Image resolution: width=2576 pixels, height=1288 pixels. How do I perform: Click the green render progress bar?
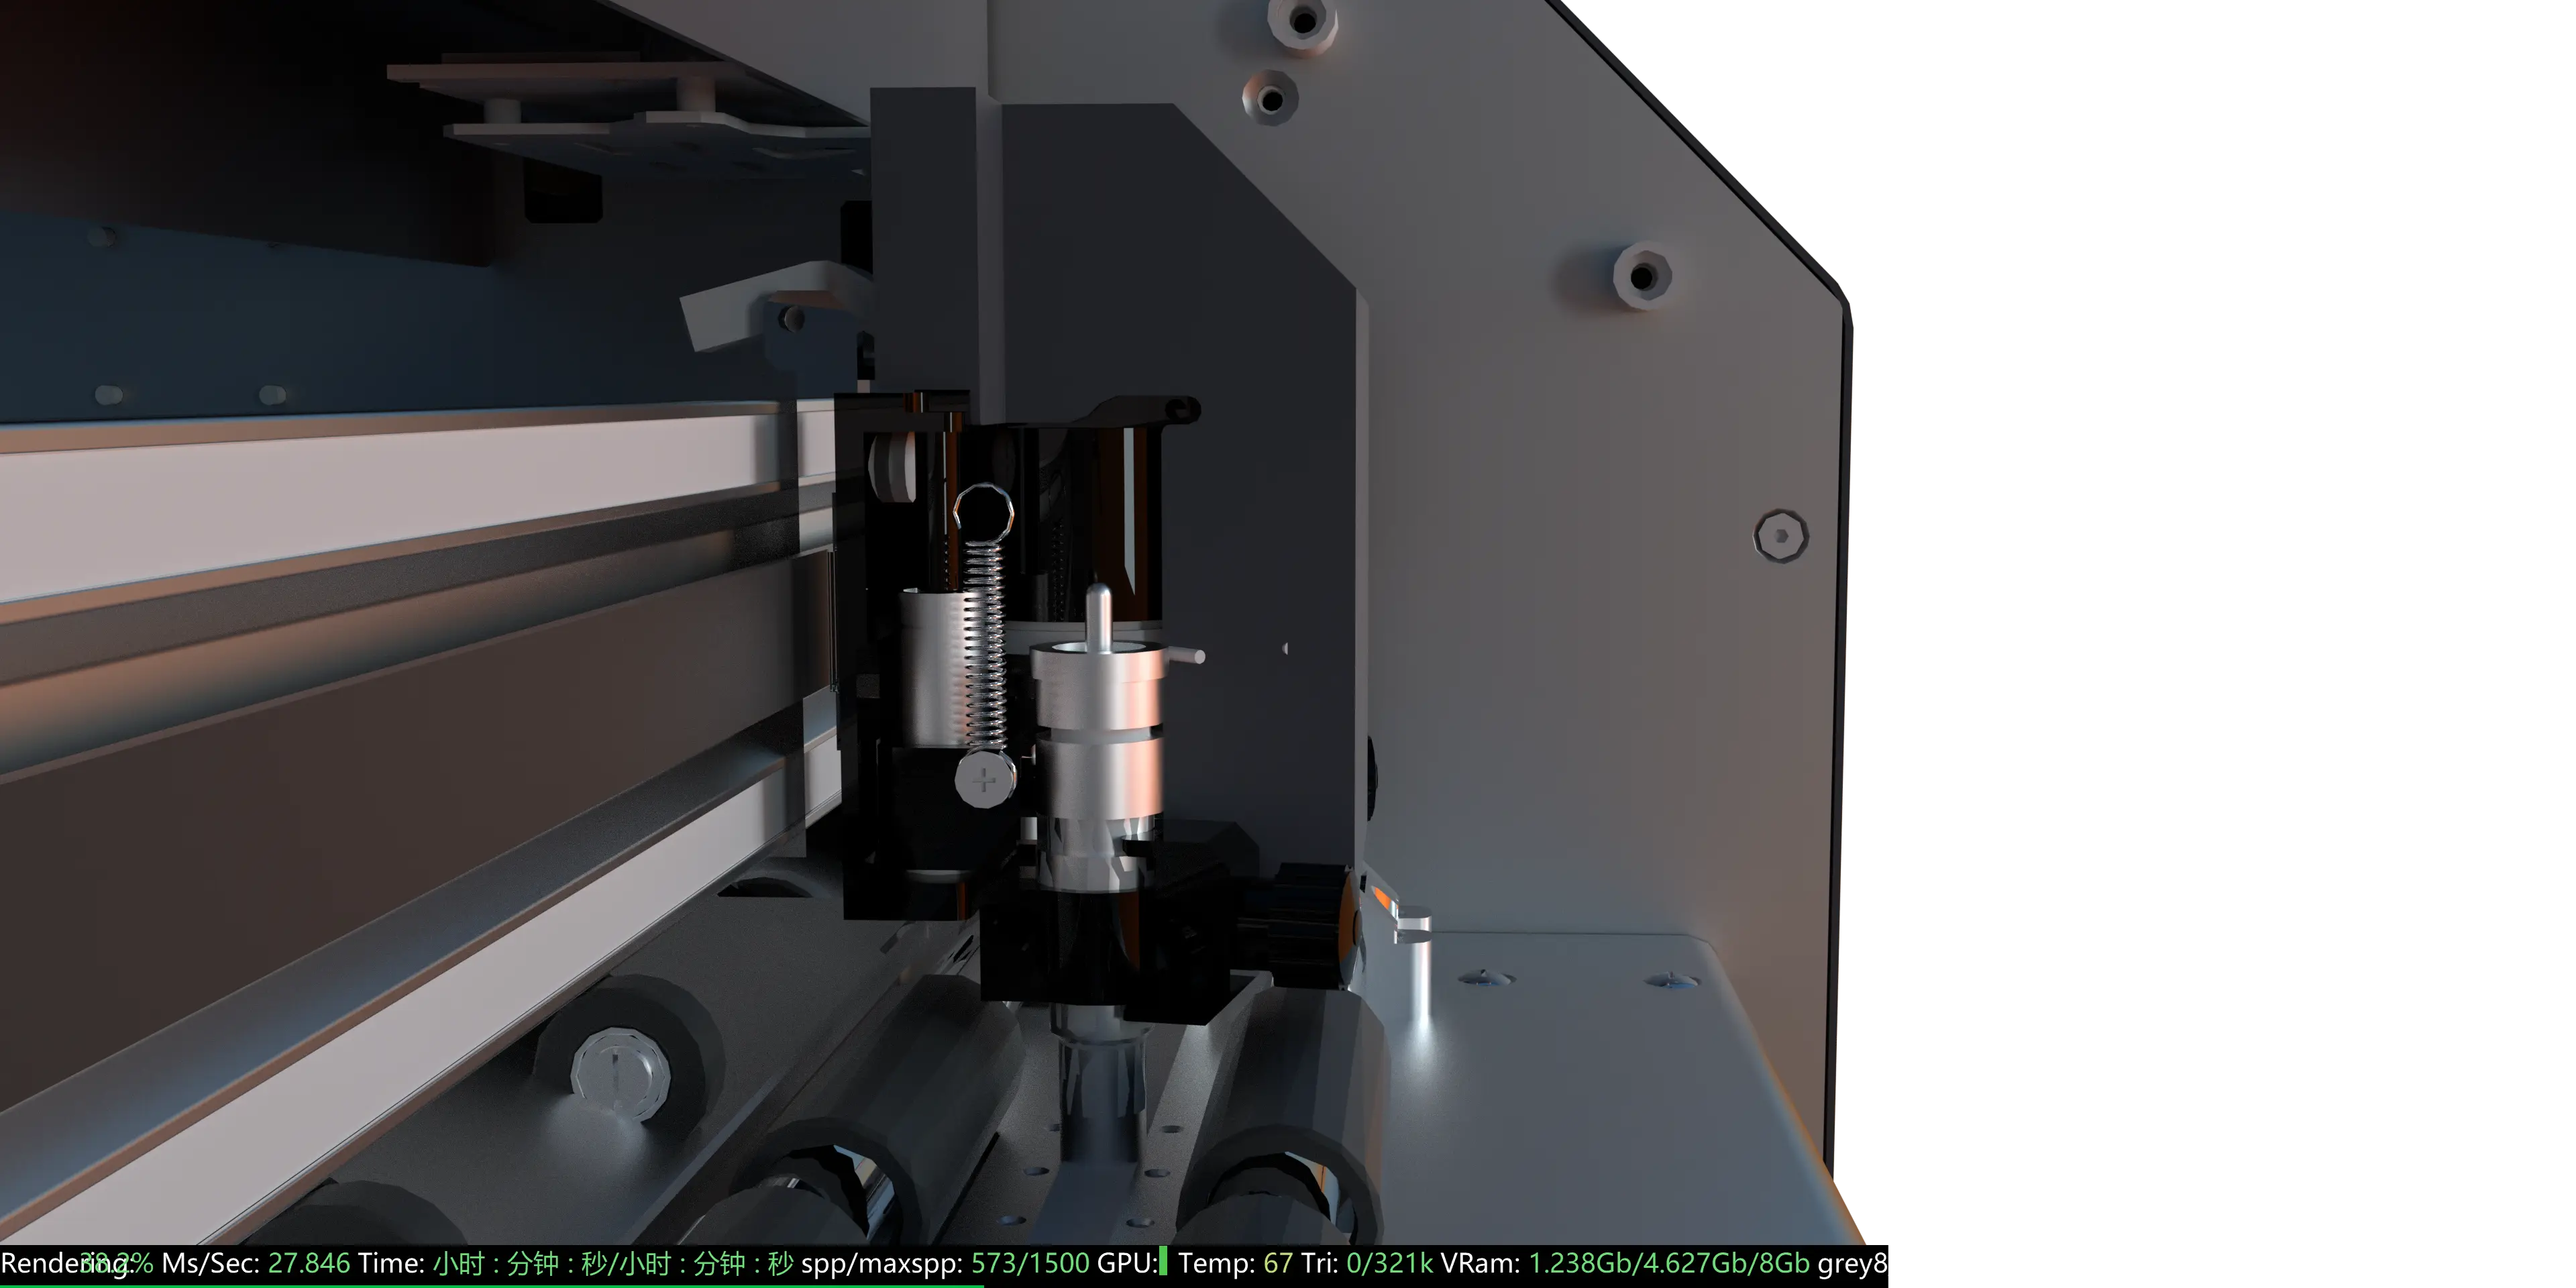pyautogui.click(x=490, y=1285)
